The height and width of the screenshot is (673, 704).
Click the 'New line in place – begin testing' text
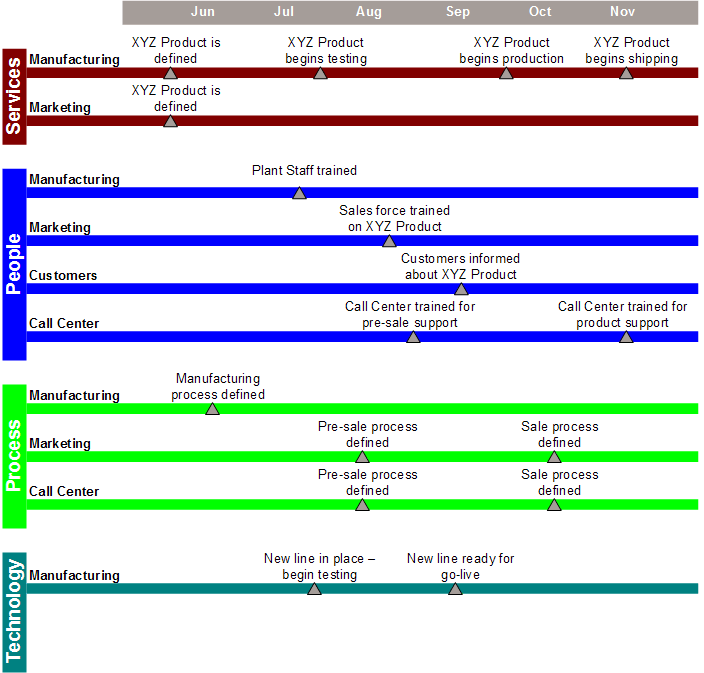tap(319, 567)
